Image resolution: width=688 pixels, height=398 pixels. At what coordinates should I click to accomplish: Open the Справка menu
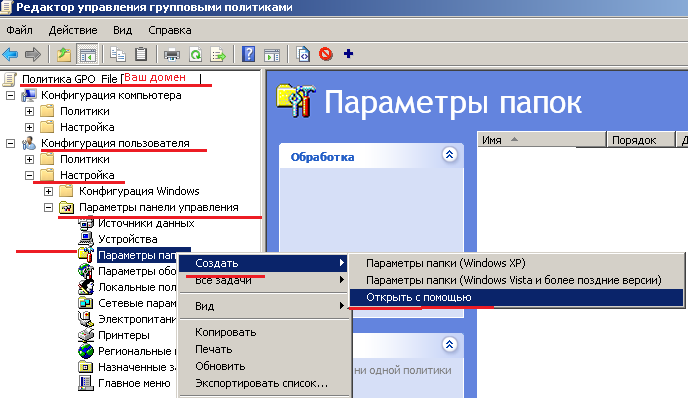pos(170,30)
